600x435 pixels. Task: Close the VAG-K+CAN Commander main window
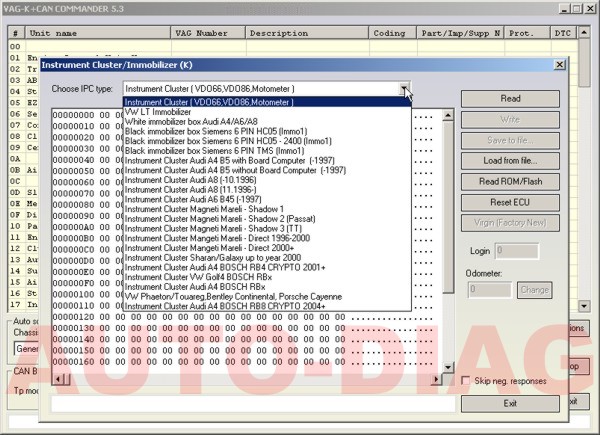point(590,8)
